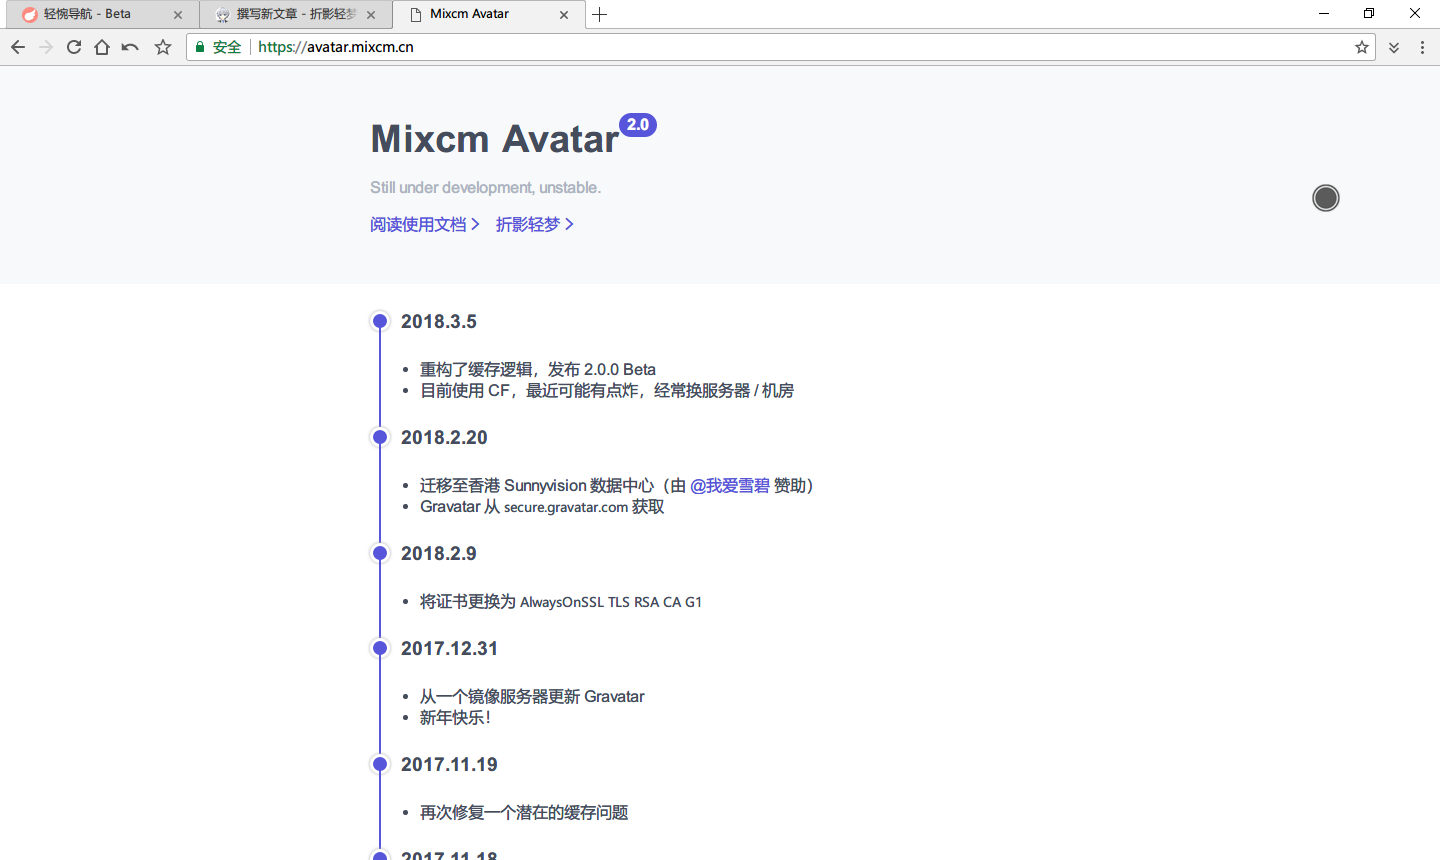Image resolution: width=1440 pixels, height=860 pixels.
Task: Close the Mixcm Avatar tab
Action: [564, 15]
